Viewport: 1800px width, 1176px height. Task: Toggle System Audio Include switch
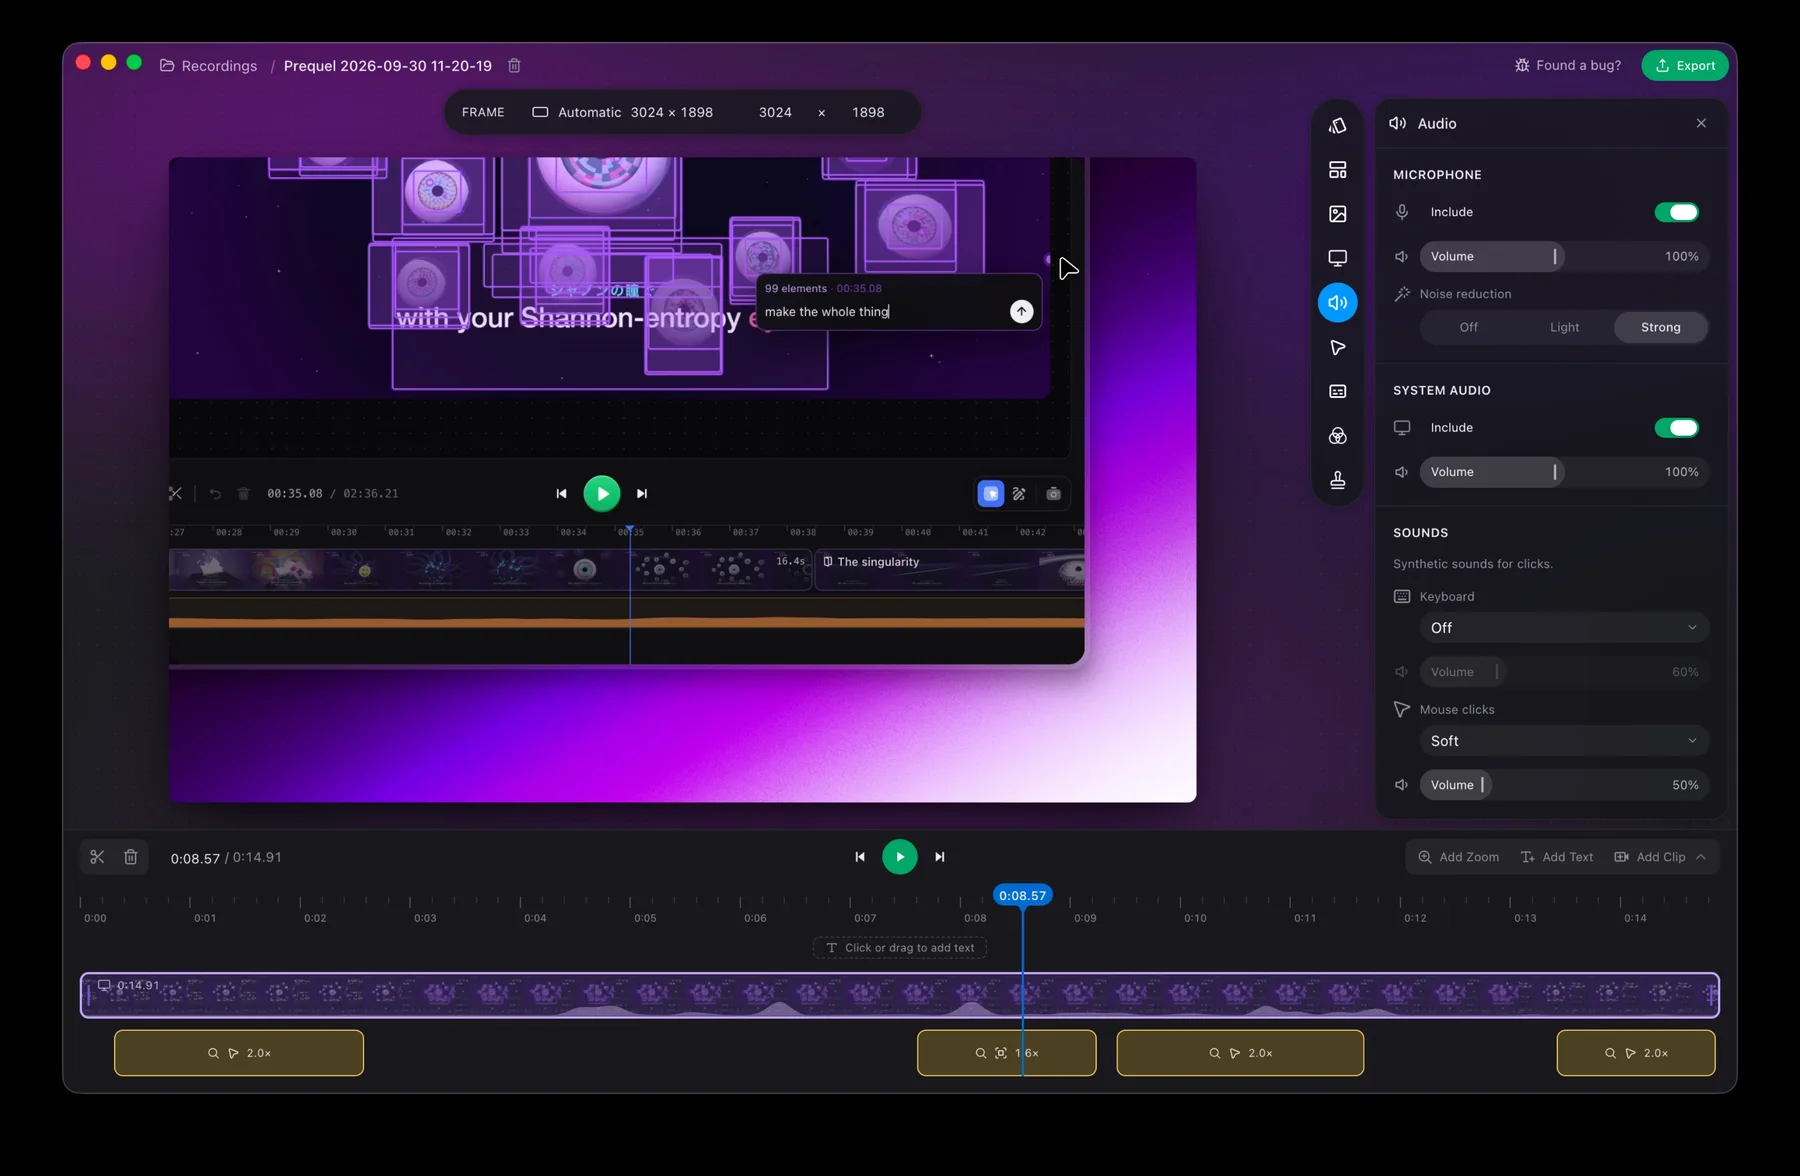[x=1677, y=428]
